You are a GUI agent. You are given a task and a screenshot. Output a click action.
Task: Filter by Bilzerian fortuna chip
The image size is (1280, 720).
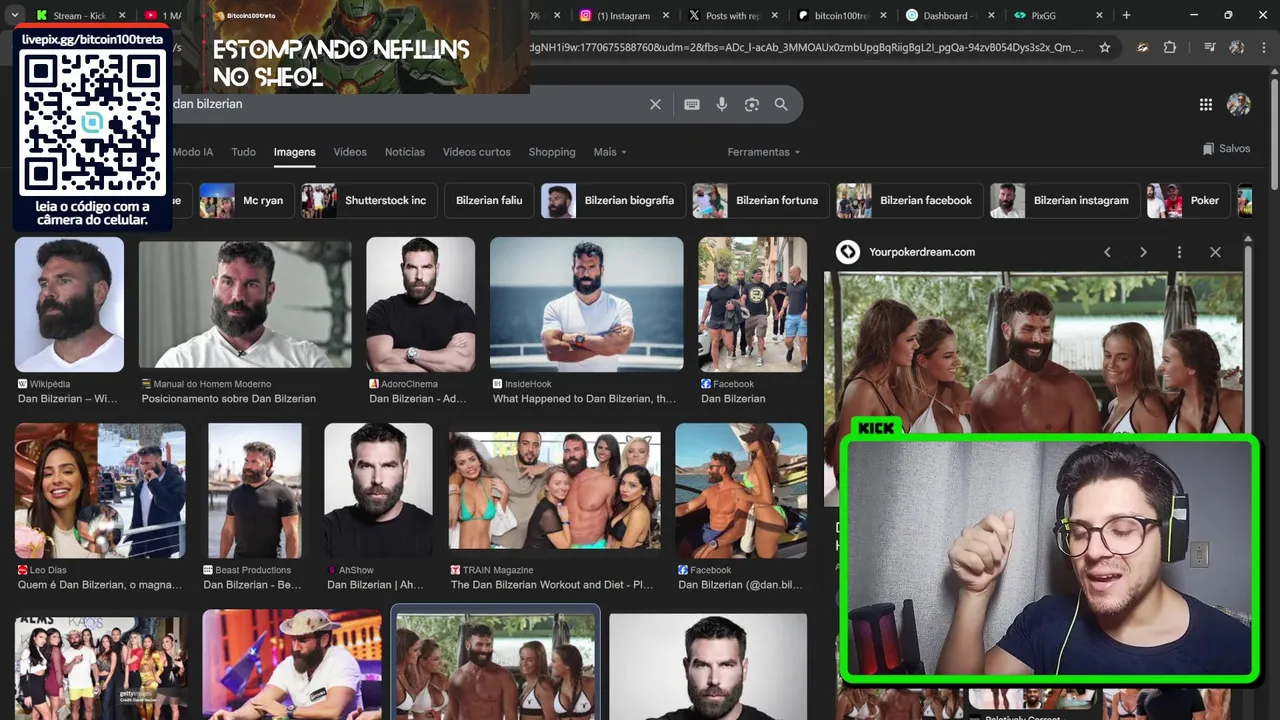(761, 200)
